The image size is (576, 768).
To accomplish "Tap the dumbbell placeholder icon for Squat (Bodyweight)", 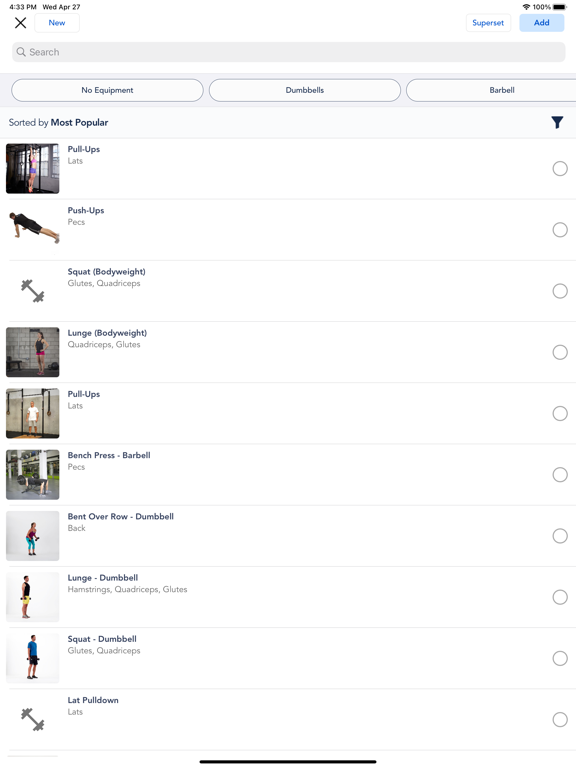I will (x=32, y=291).
